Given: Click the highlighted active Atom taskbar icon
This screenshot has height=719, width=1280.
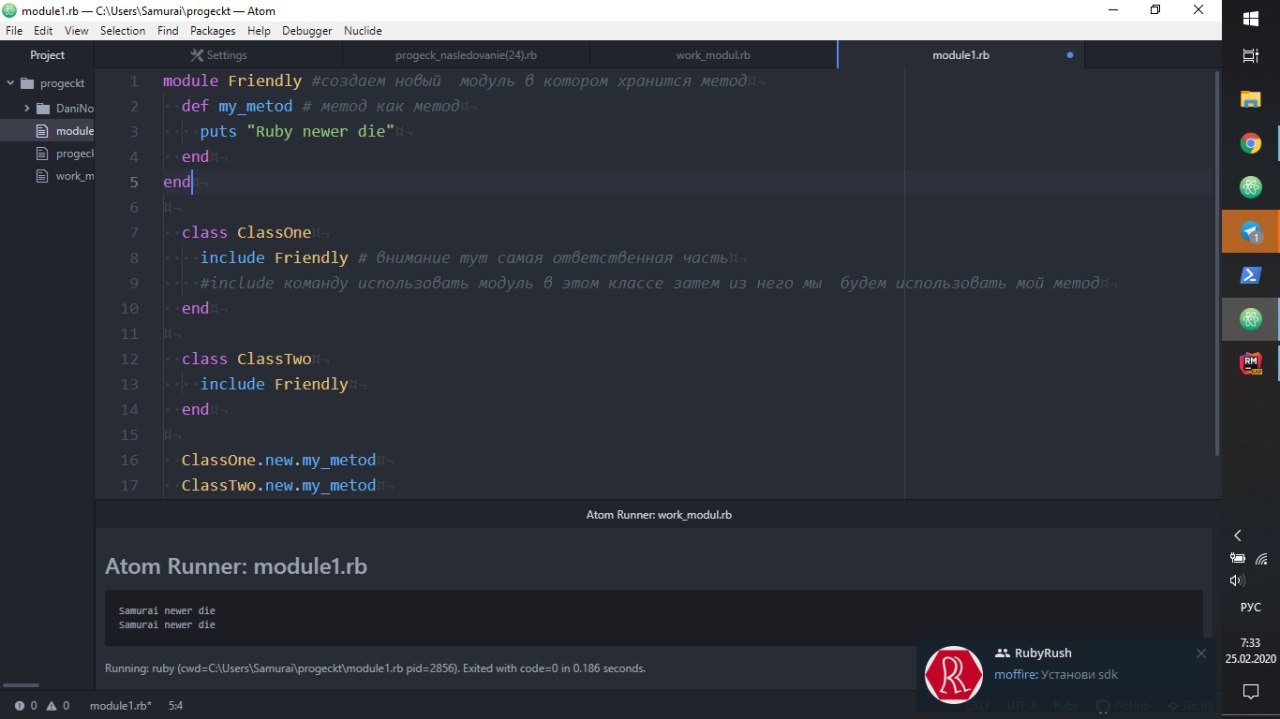Looking at the screenshot, I should pos(1250,319).
